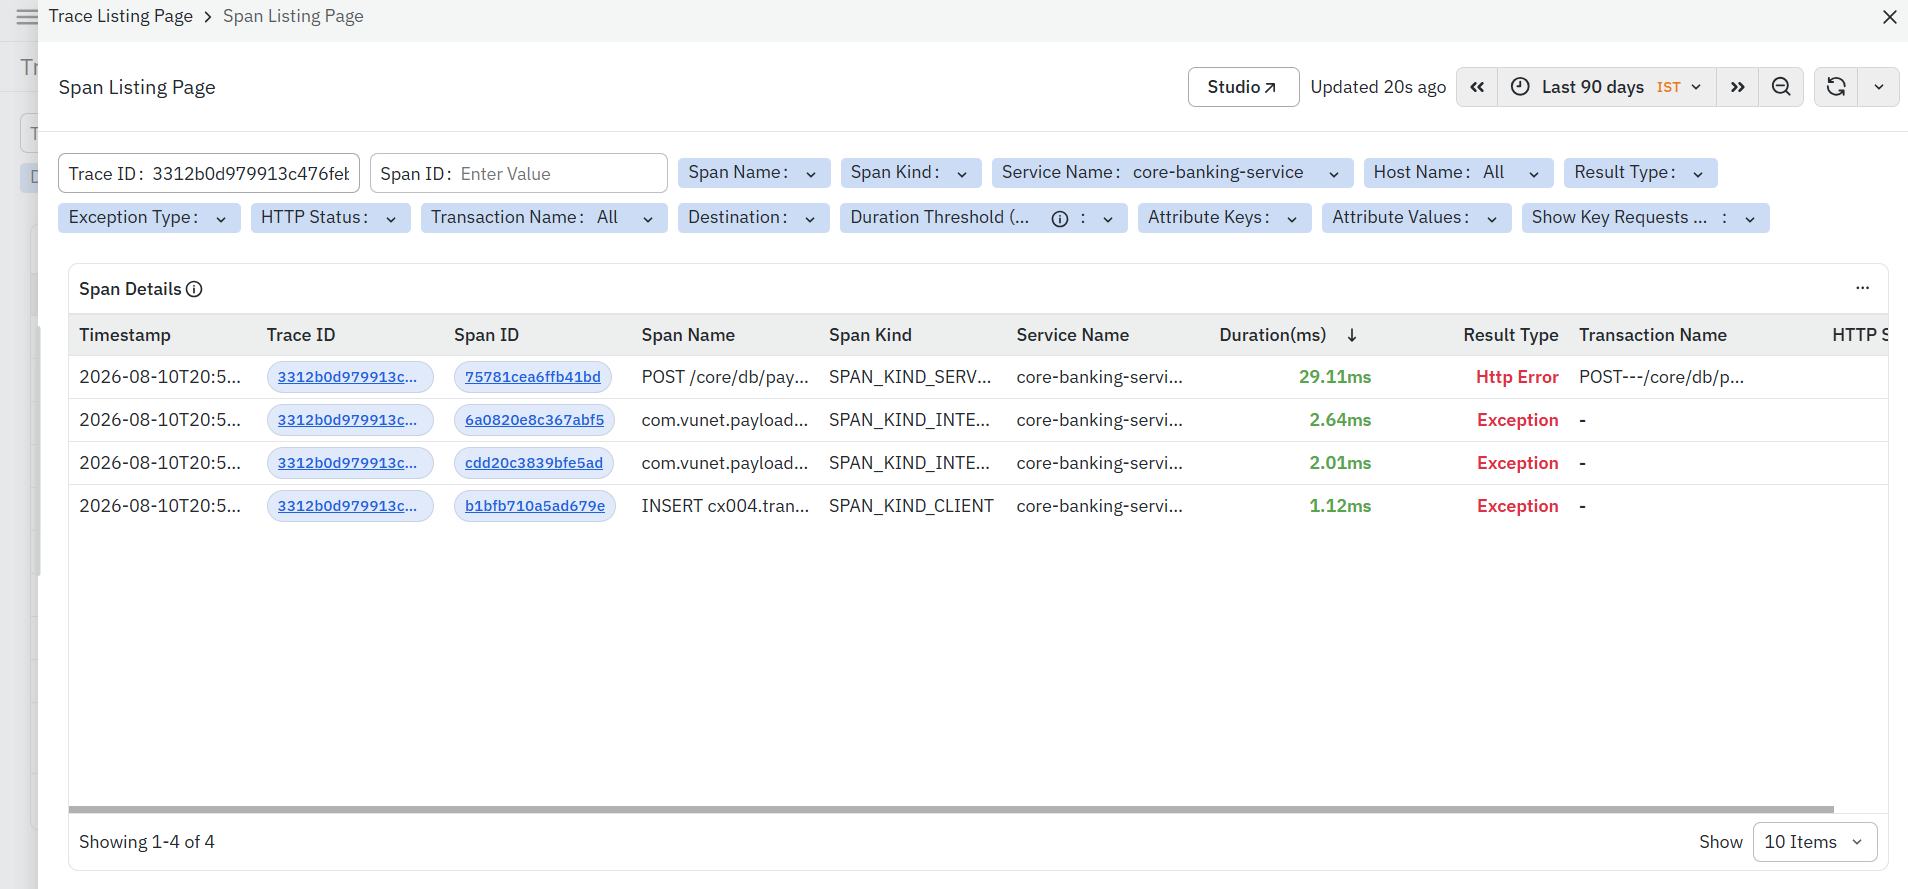The height and width of the screenshot is (889, 1908).
Task: Expand Span Name filter dropdown
Action: tap(754, 173)
